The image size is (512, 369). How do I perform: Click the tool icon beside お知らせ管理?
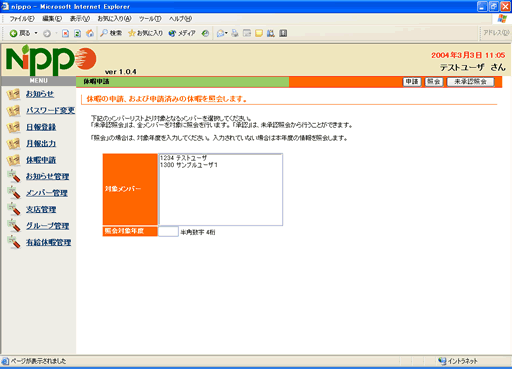pyautogui.click(x=14, y=176)
